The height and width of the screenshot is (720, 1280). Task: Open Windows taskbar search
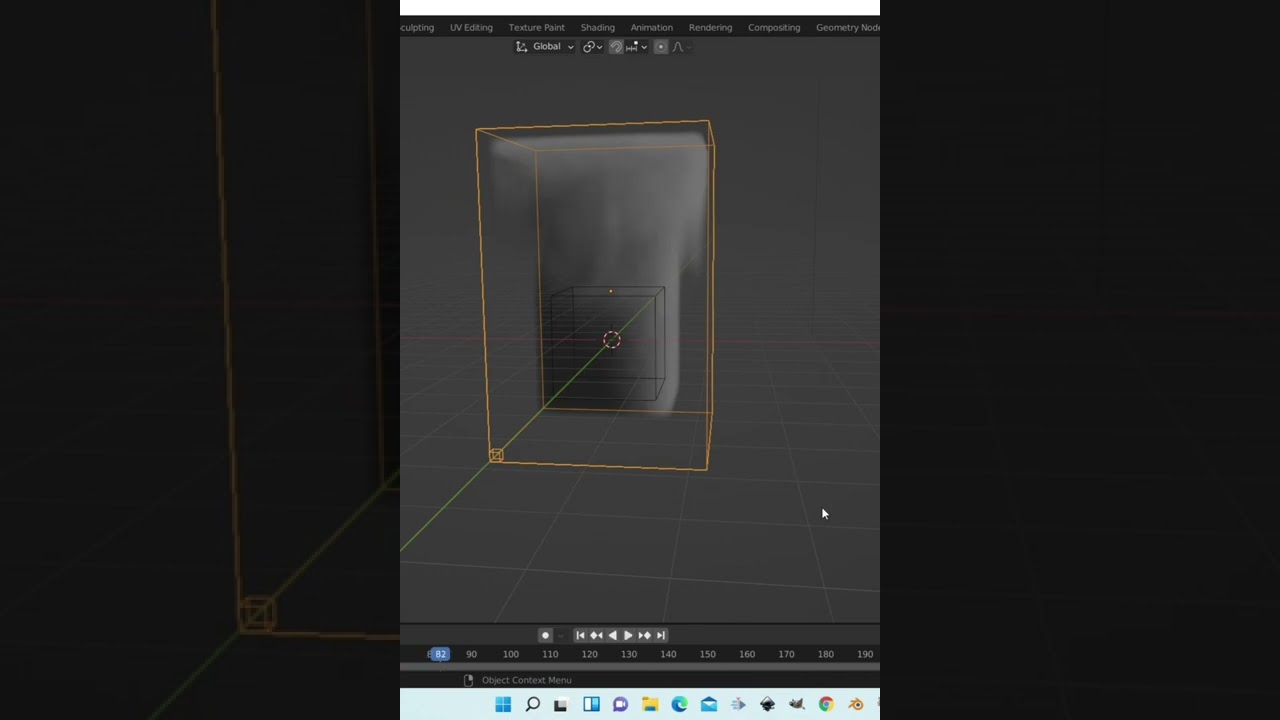pos(532,704)
